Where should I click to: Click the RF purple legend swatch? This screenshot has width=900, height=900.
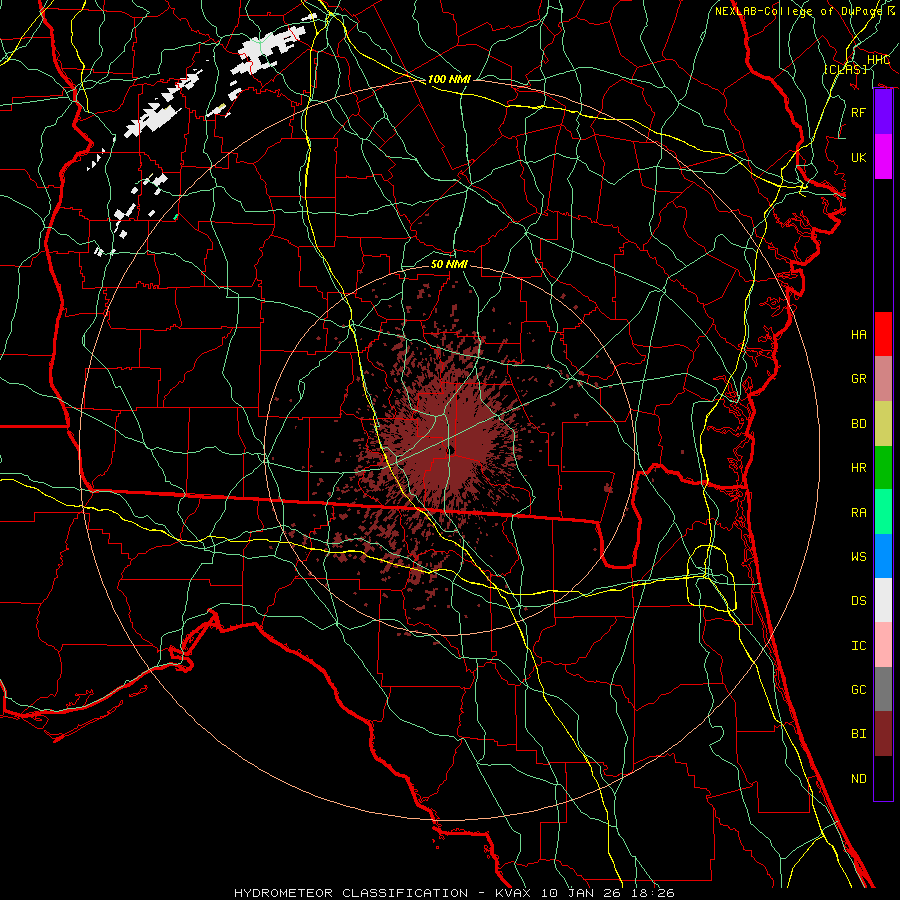[883, 112]
